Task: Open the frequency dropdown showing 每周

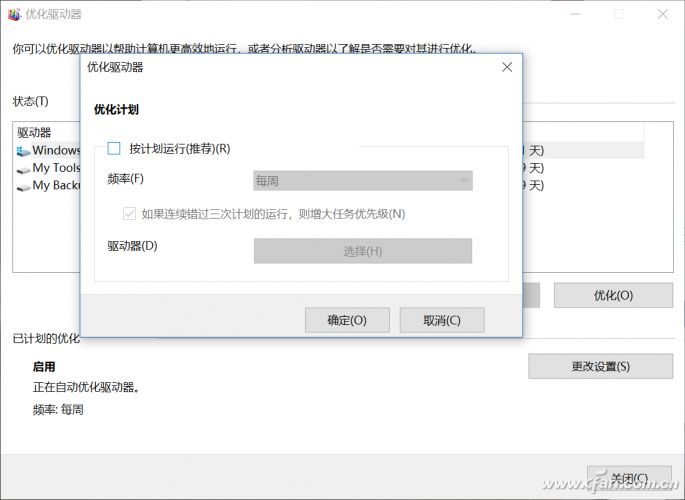Action: coord(363,180)
